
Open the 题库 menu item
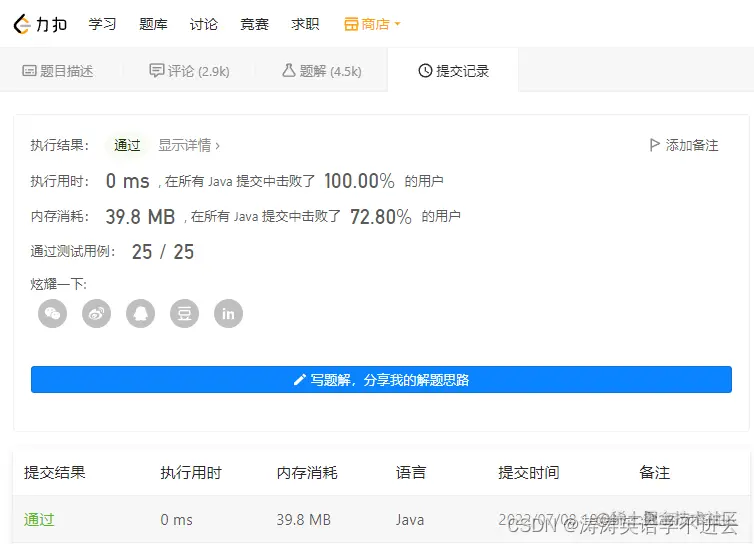[x=153, y=24]
